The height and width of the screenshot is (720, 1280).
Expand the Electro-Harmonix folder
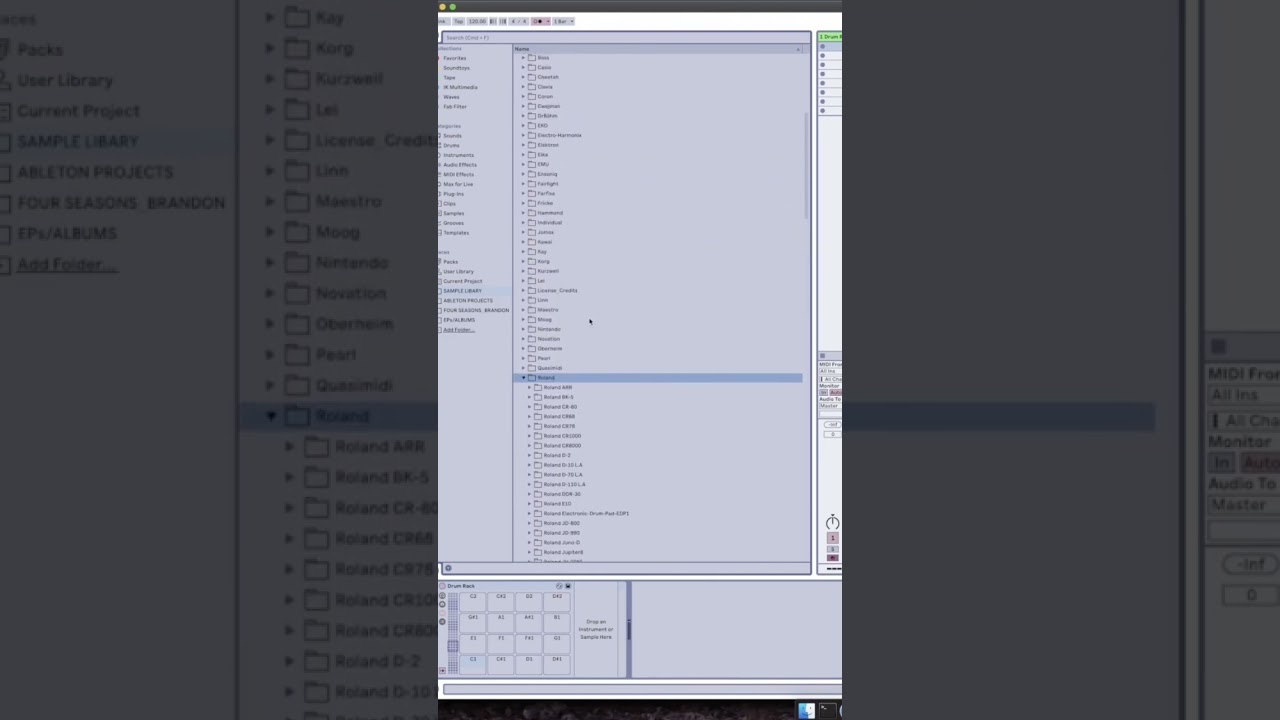click(x=522, y=135)
